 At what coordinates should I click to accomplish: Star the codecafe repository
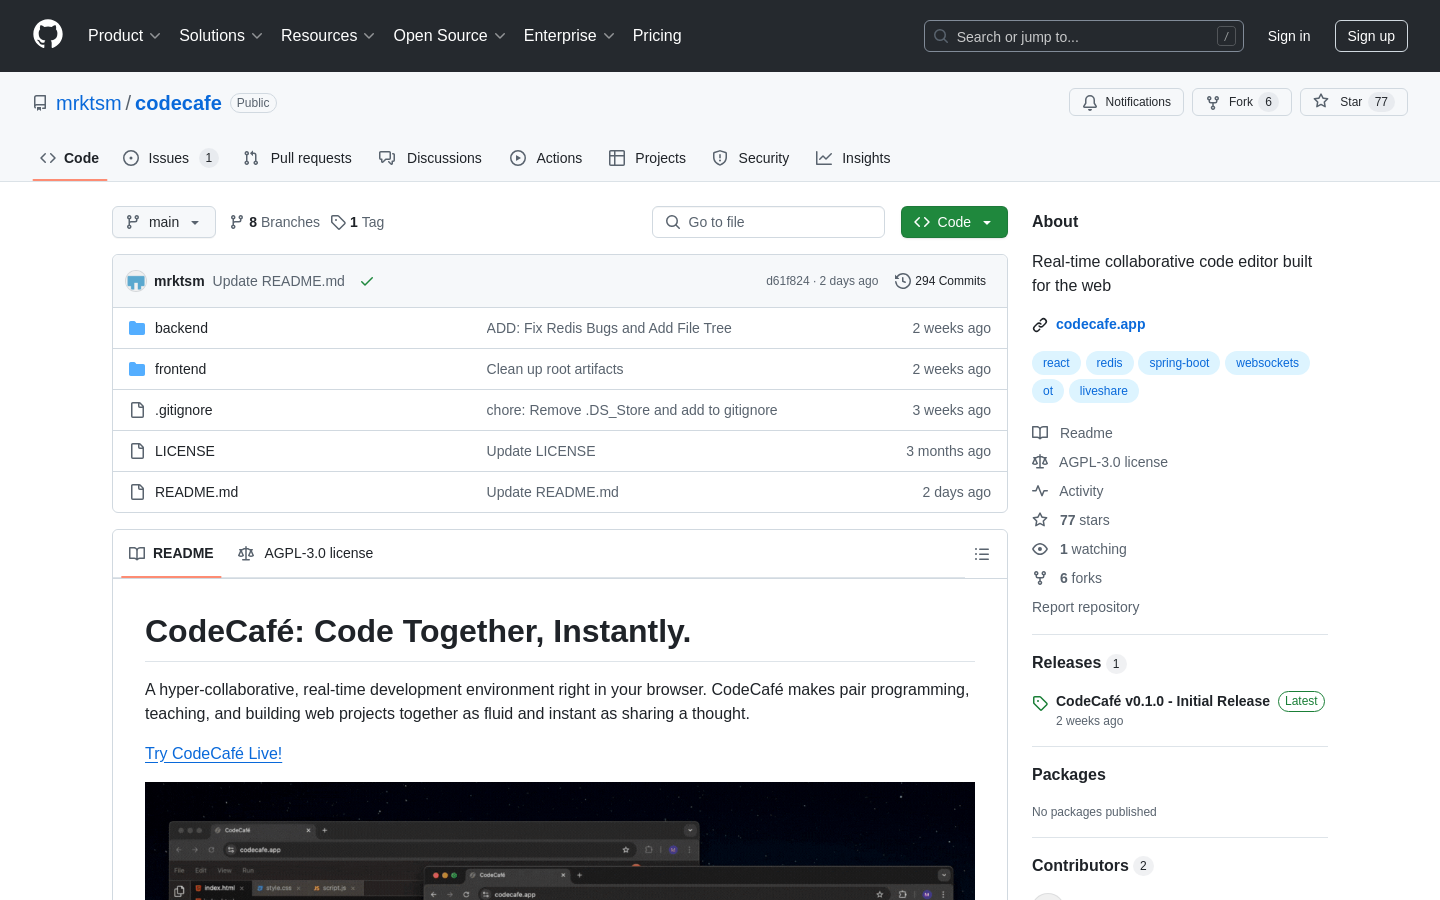[x=1353, y=102]
